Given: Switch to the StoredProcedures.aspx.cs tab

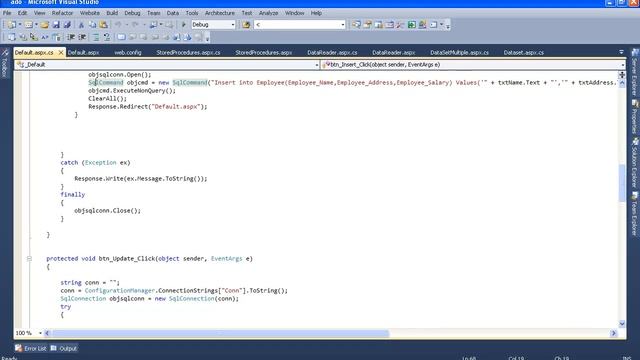Looking at the screenshot, I should pos(188,53).
